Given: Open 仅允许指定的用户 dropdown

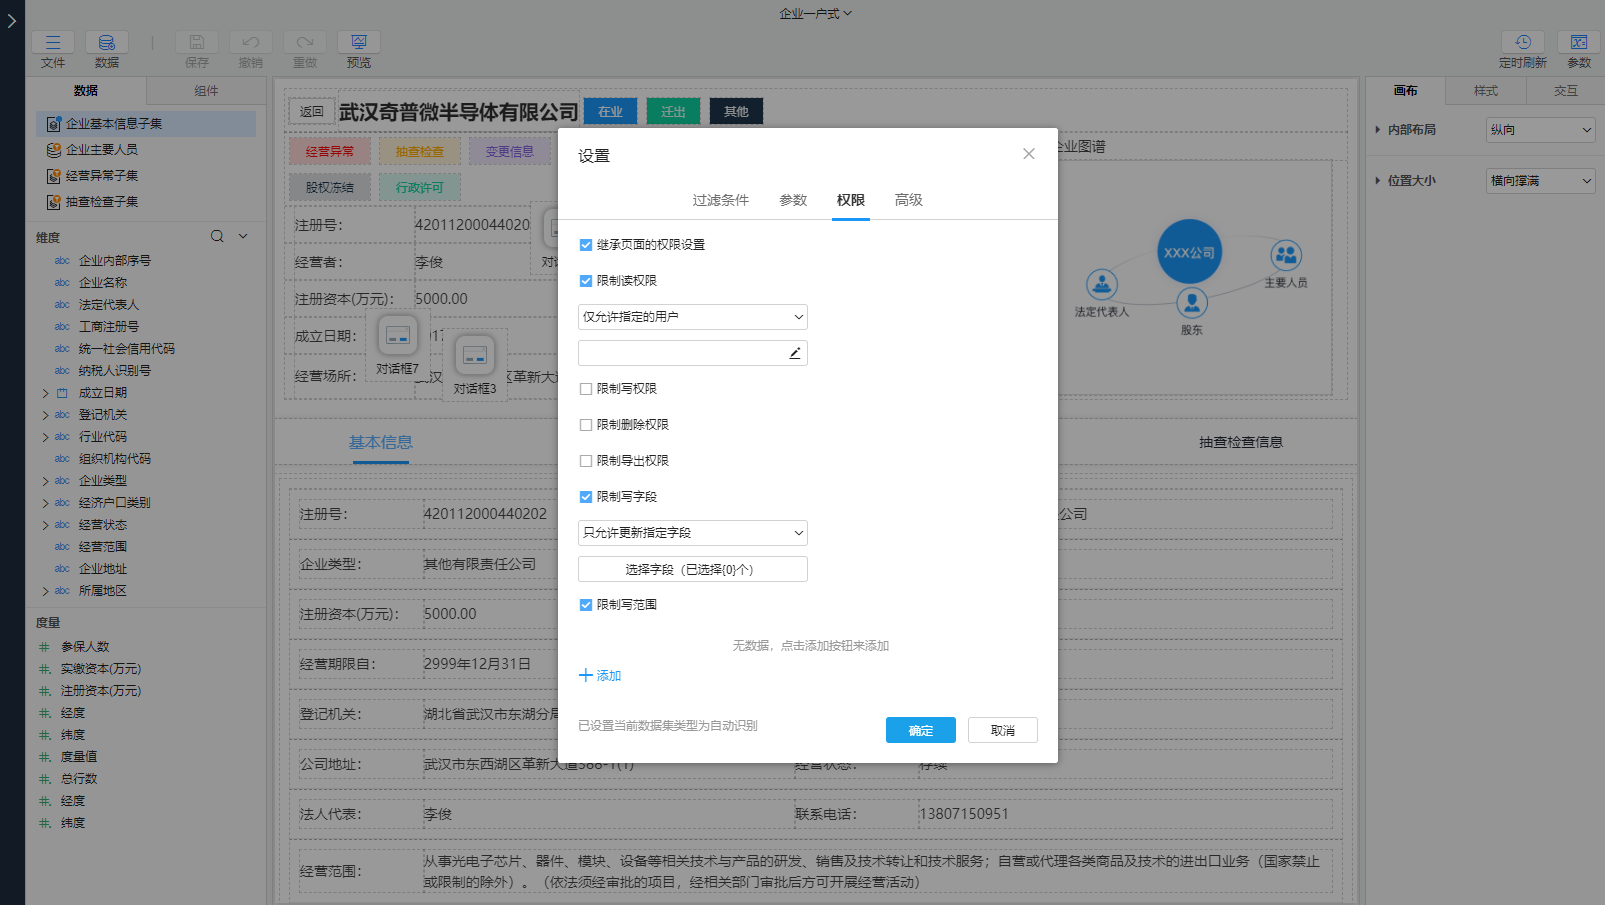Looking at the screenshot, I should [692, 317].
